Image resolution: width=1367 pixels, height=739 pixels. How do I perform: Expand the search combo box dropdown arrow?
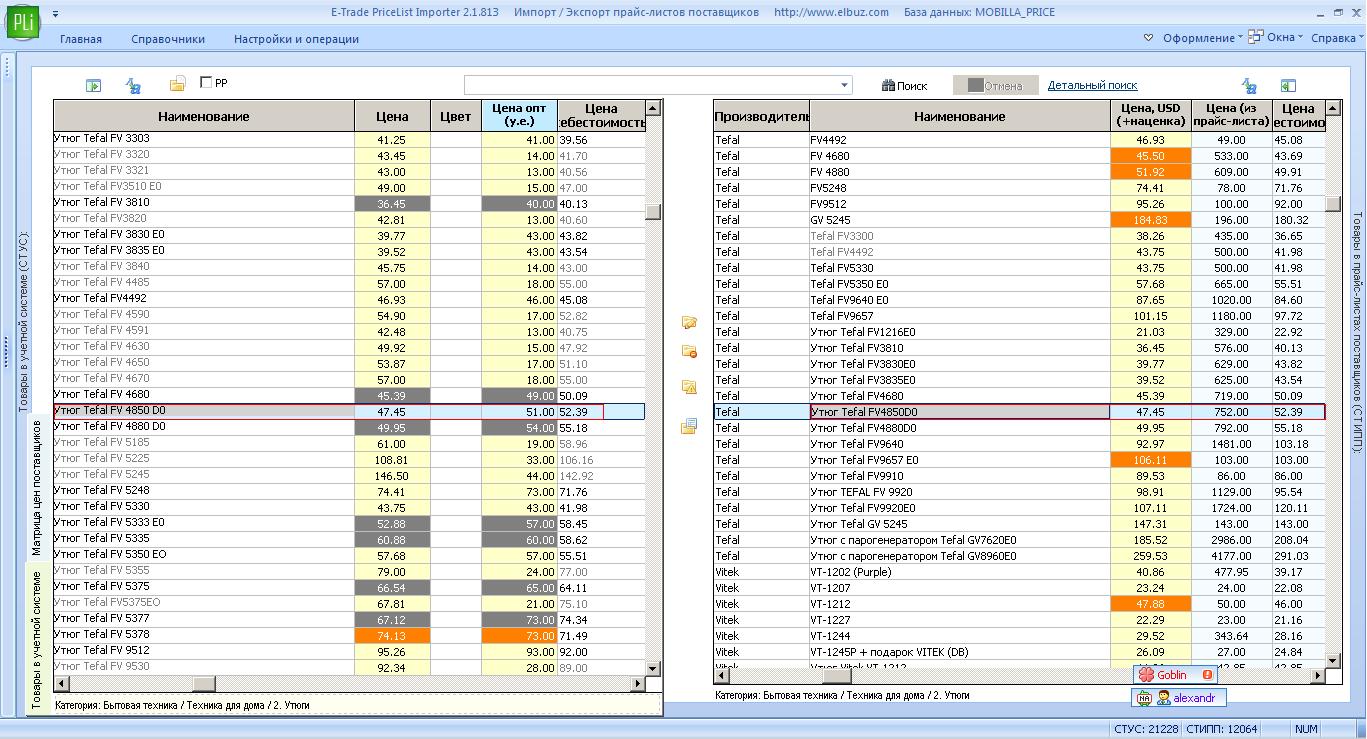pyautogui.click(x=845, y=85)
